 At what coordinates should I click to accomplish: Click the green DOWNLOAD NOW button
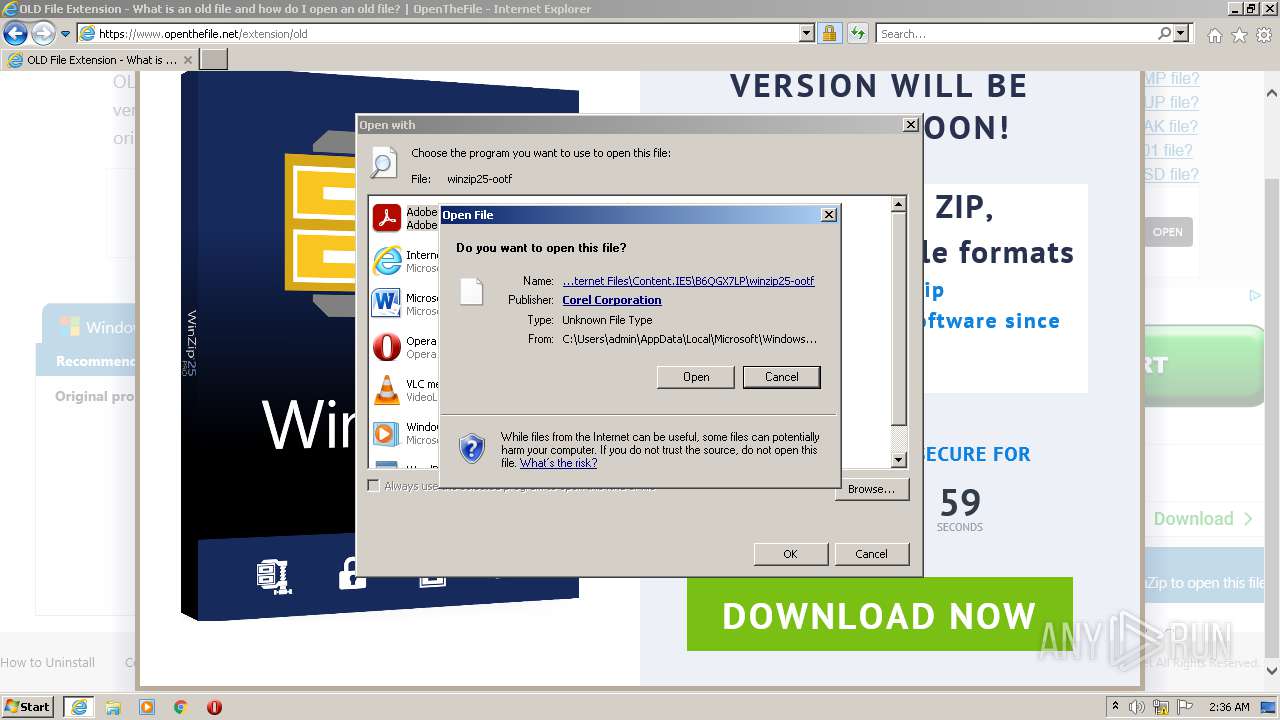pos(879,615)
